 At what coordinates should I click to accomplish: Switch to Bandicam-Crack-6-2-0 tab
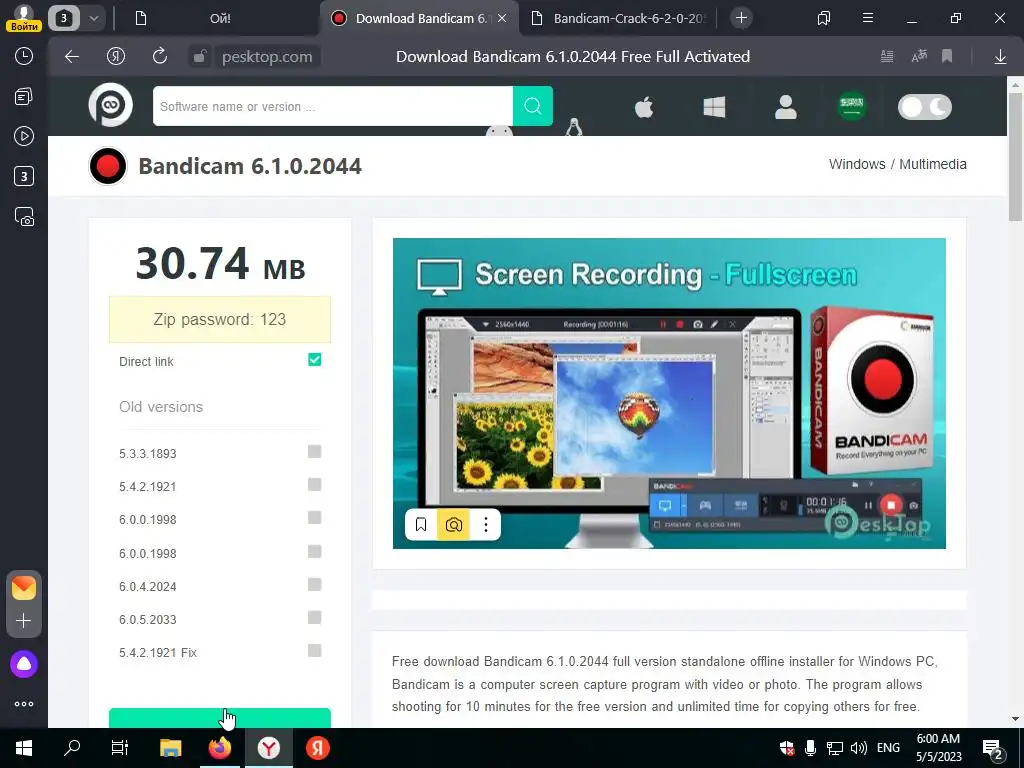coord(618,18)
